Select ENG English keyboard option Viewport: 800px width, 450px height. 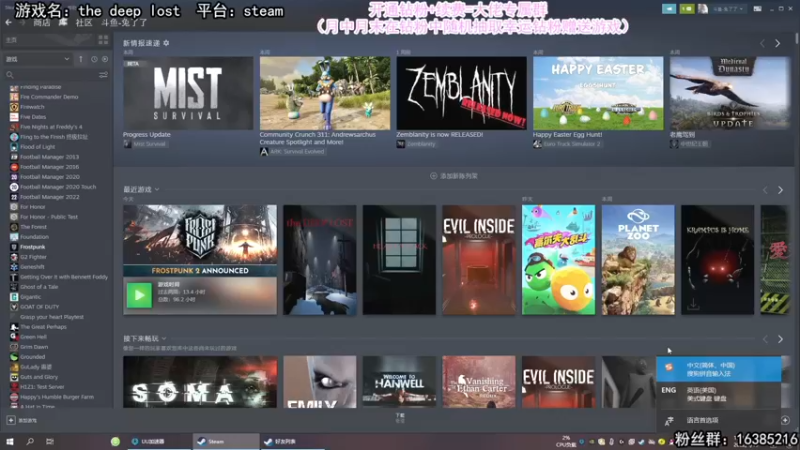pyautogui.click(x=718, y=394)
